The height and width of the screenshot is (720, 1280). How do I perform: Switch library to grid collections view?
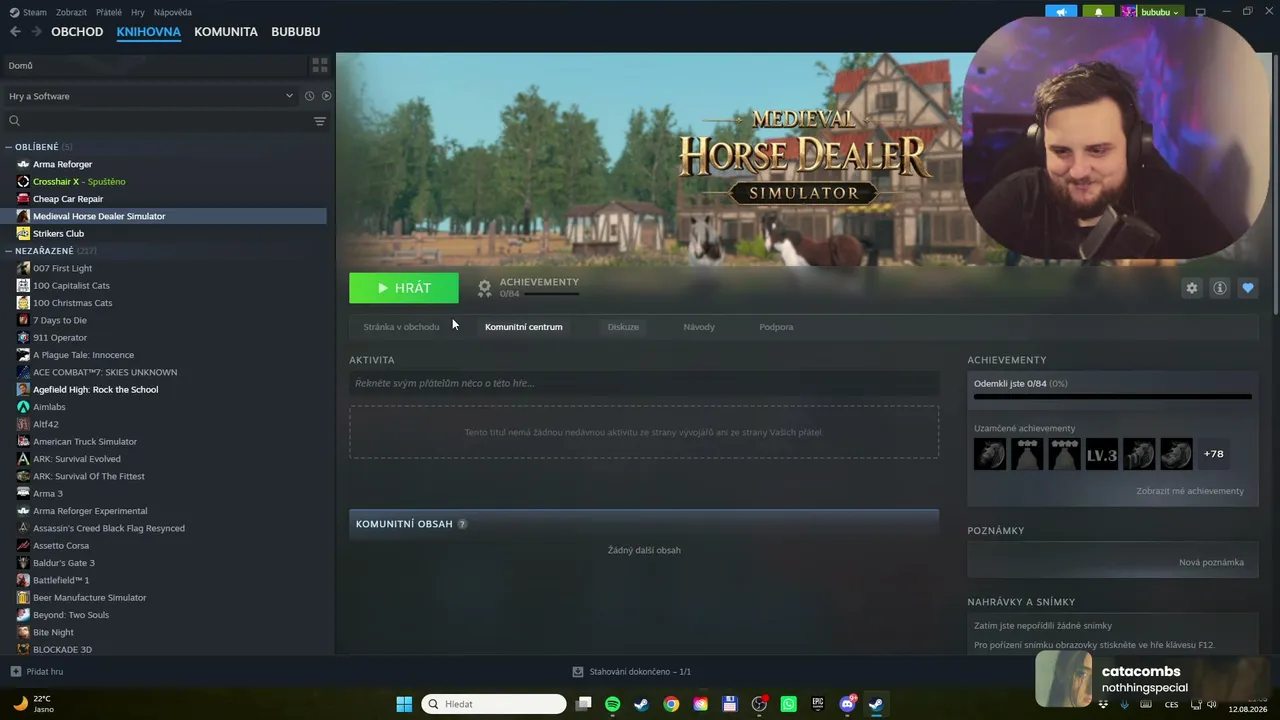(x=320, y=65)
